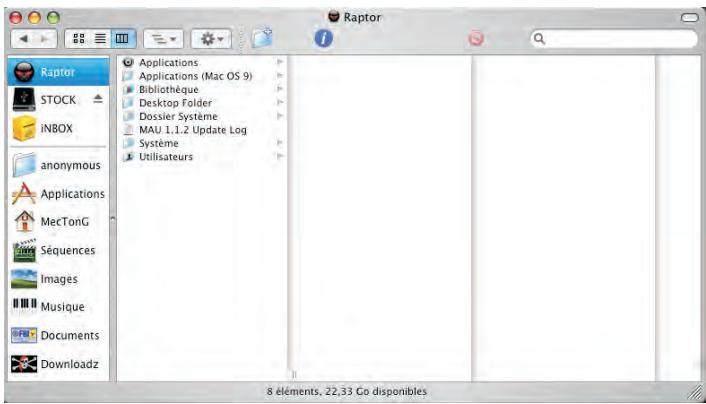Switch to list view
Screen dimensions: 706x404
click(x=100, y=39)
